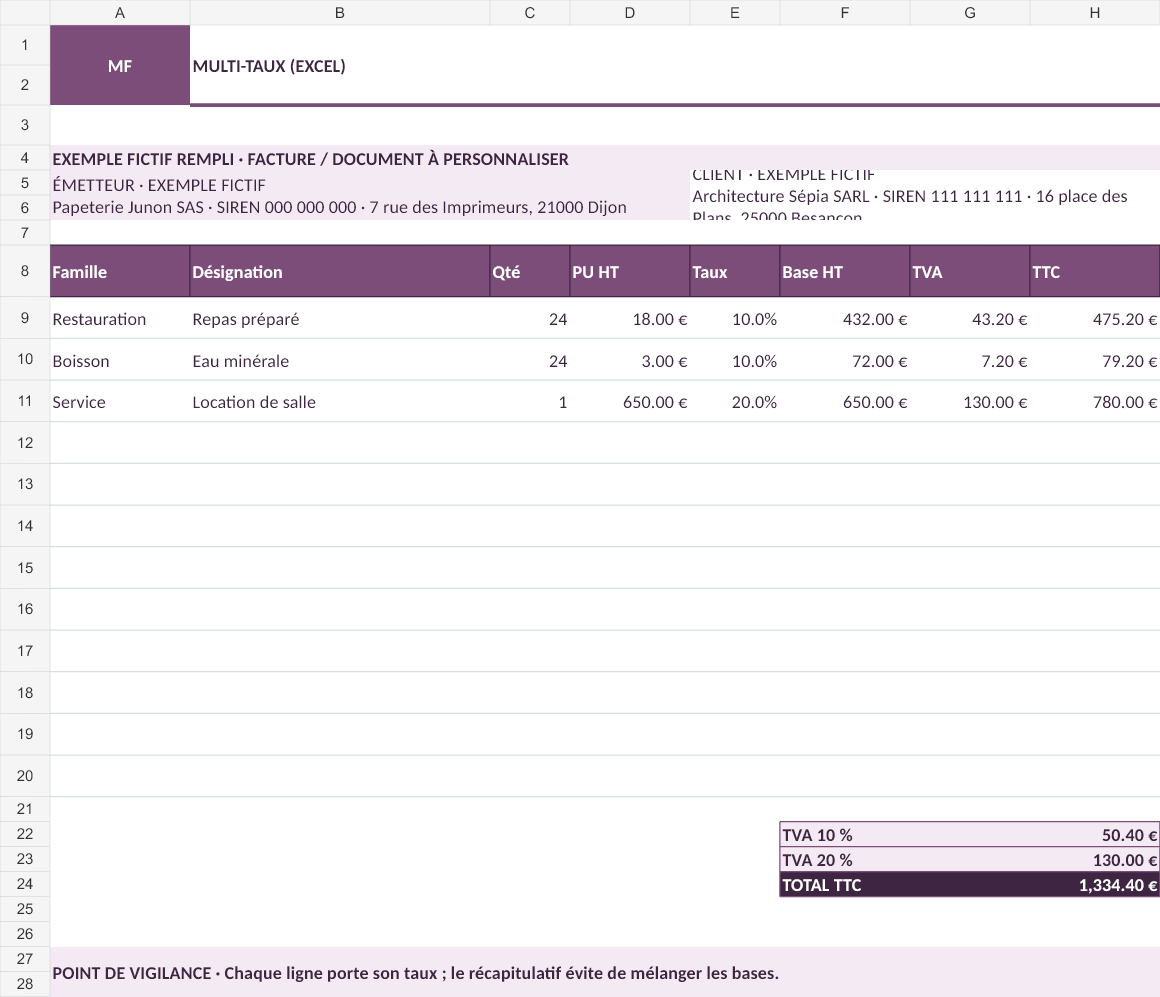This screenshot has height=997, width=1160.
Task: Select row 12 header
Action: pos(24,443)
